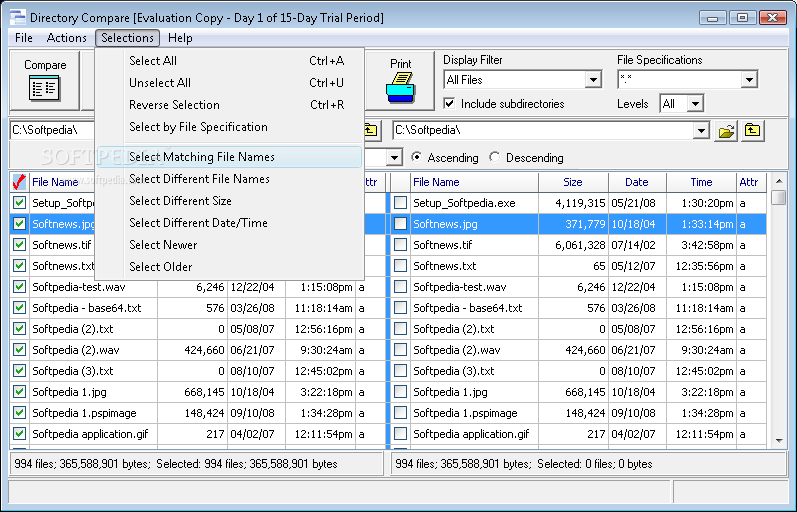Select left pane Softpedia (2).txt row
797x512 pixels.
pyautogui.click(x=197, y=329)
